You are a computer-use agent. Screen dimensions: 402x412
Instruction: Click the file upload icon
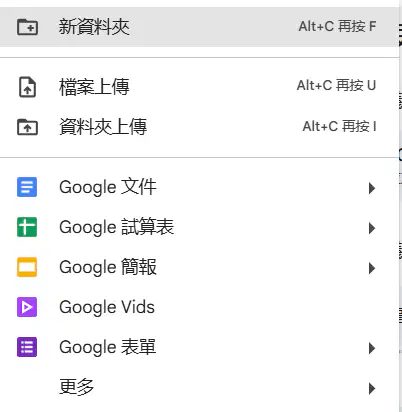(x=27, y=87)
